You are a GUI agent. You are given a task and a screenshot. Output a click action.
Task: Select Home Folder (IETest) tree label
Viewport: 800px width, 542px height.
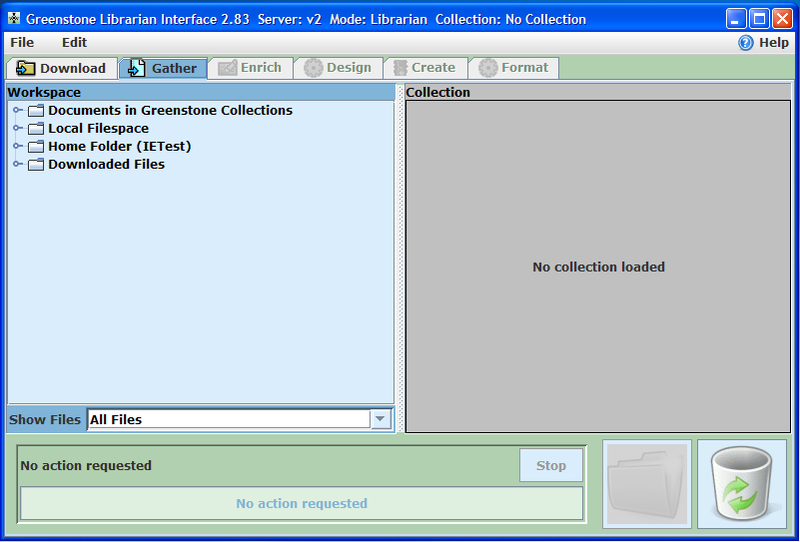pyautogui.click(x=119, y=147)
